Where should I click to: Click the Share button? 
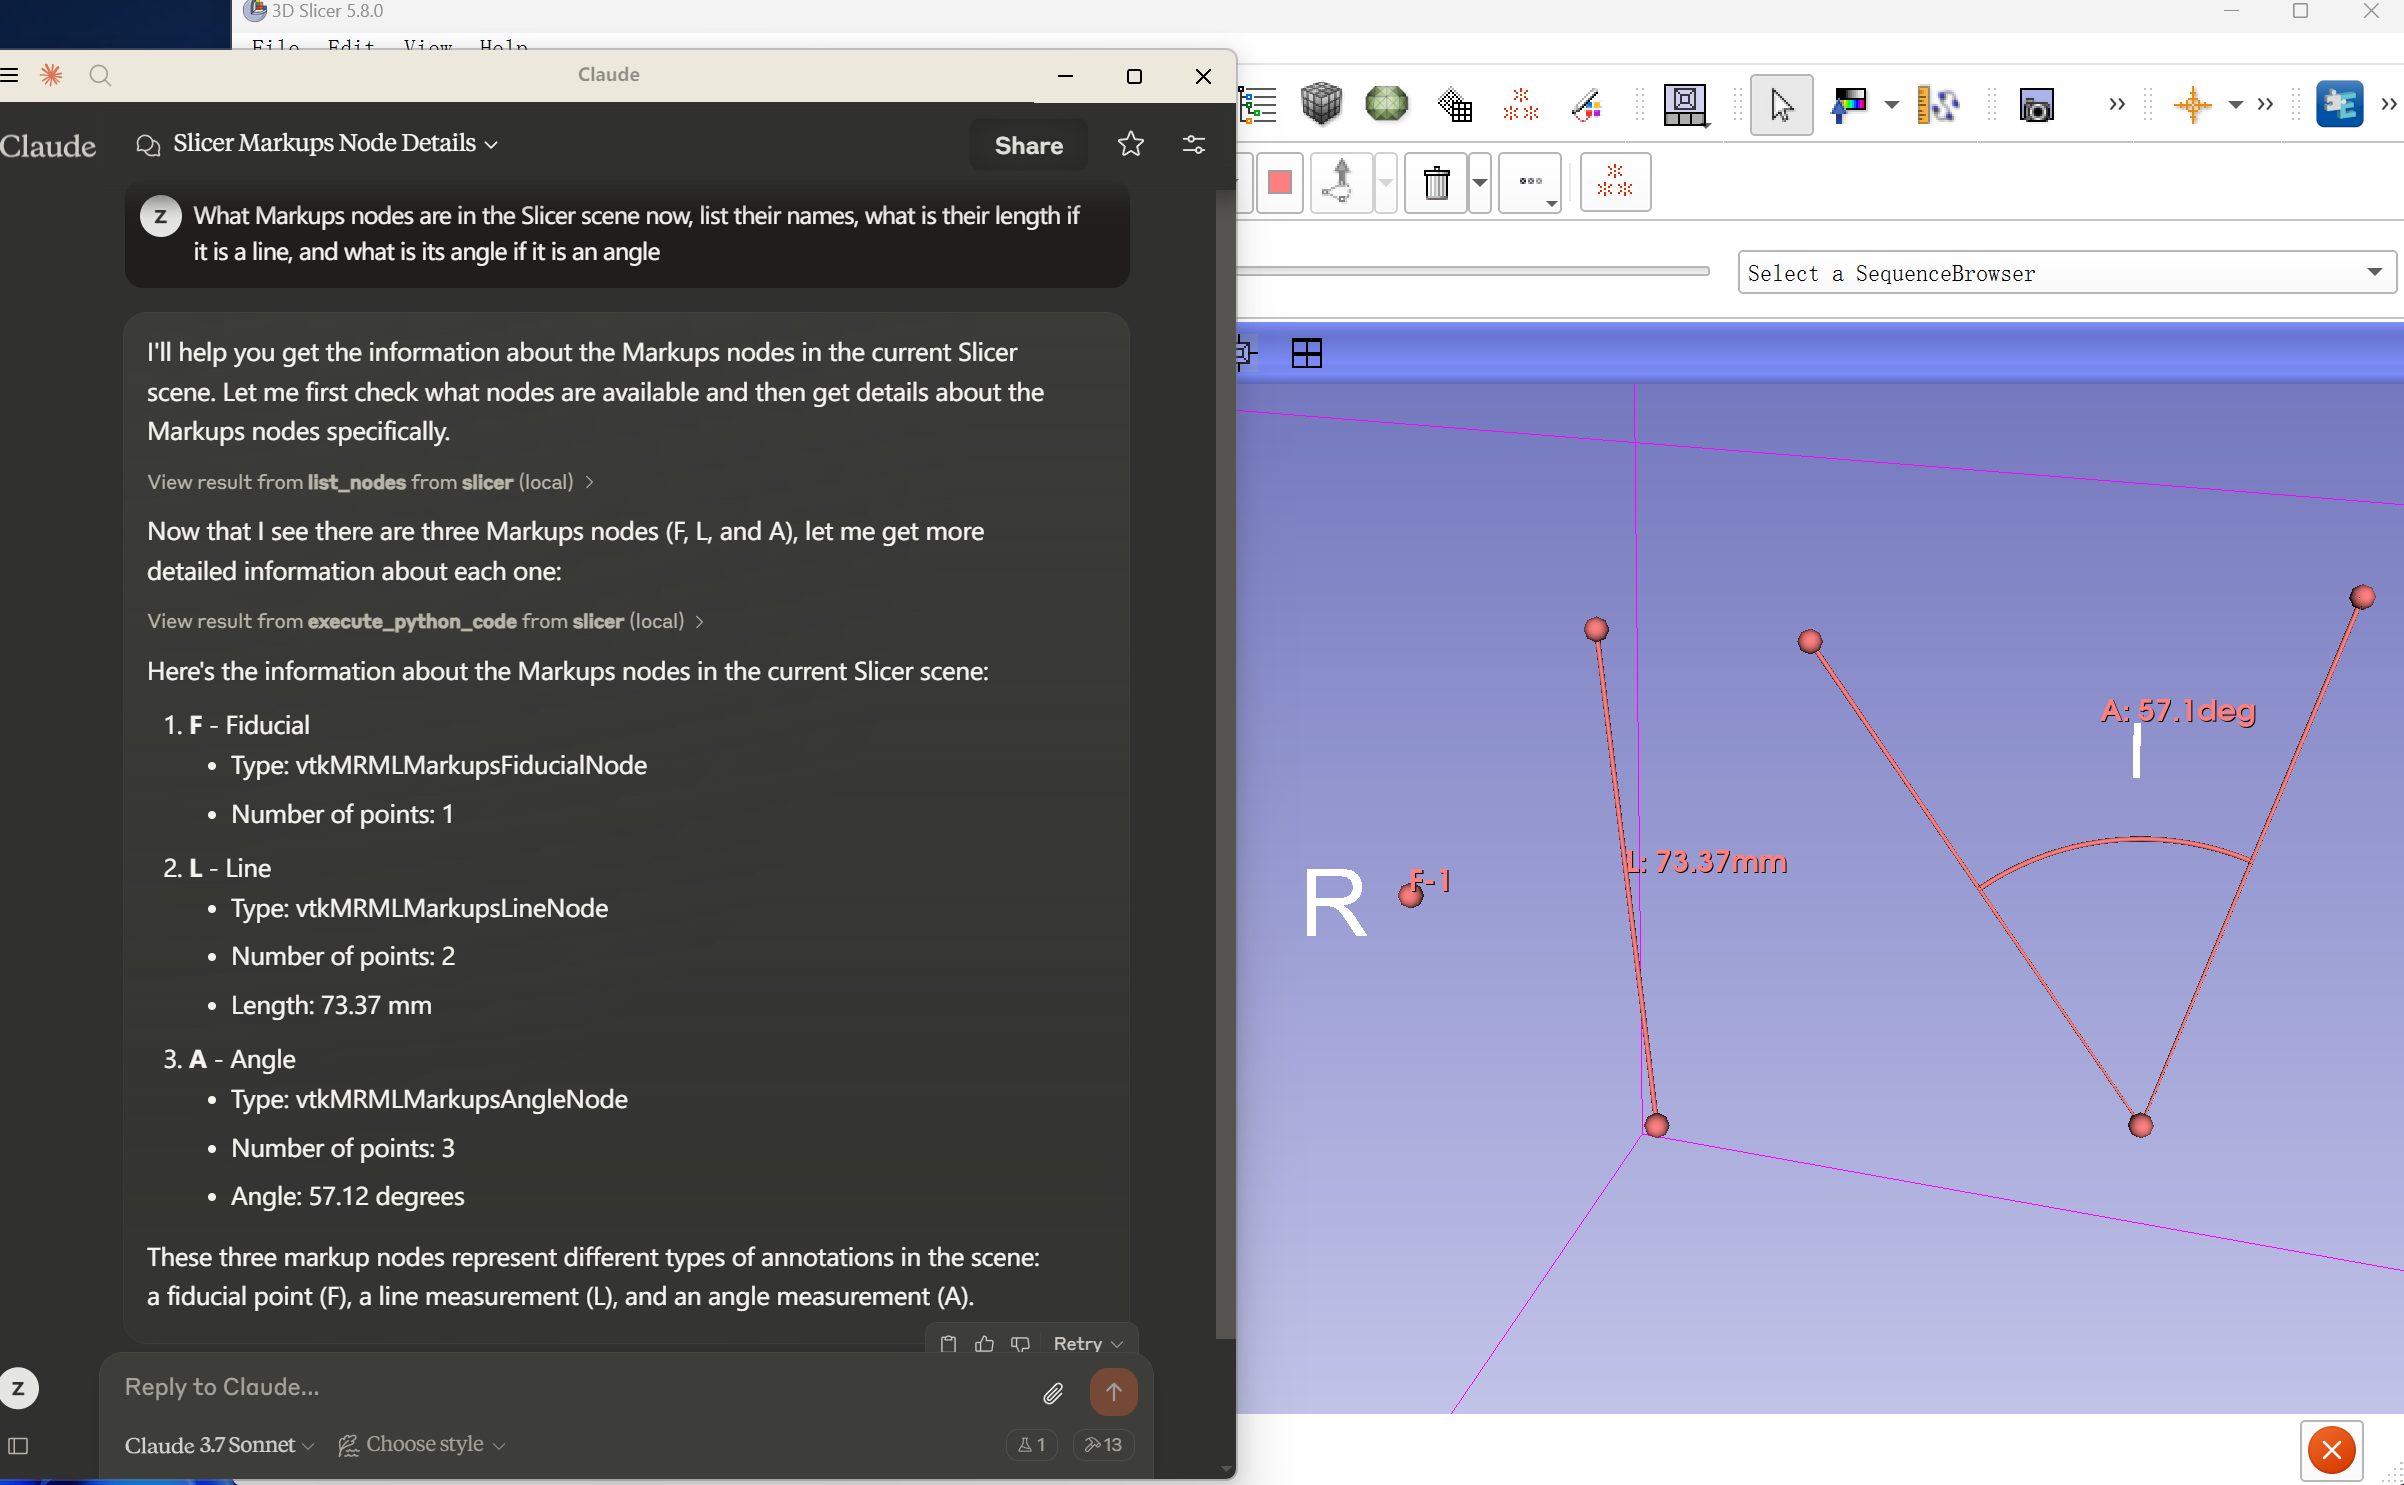coord(1028,145)
